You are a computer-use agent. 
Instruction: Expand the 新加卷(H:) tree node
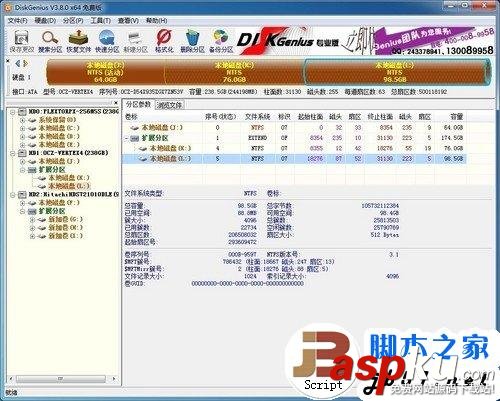(32, 228)
